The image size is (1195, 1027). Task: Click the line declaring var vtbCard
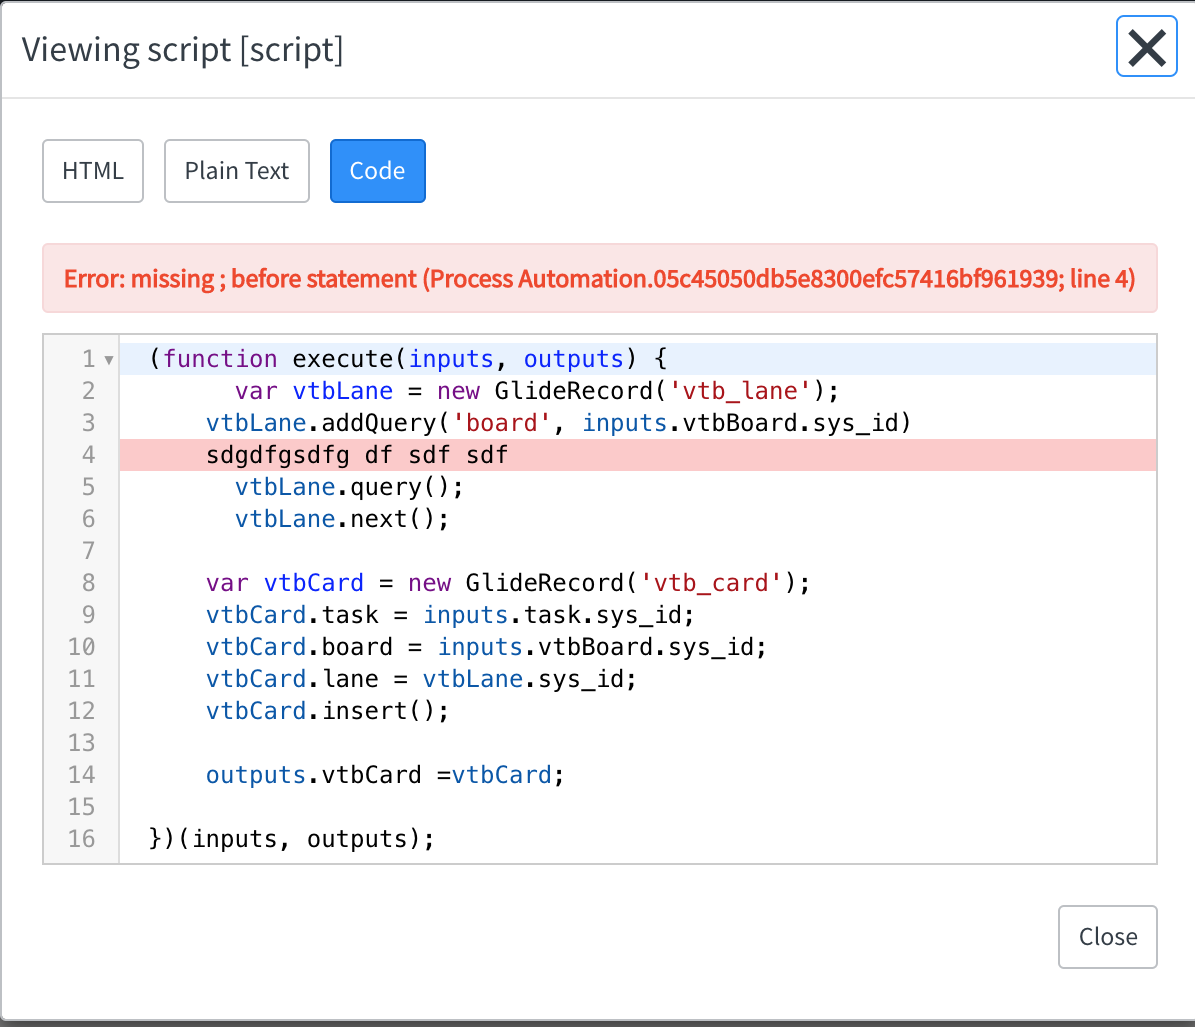[638, 583]
